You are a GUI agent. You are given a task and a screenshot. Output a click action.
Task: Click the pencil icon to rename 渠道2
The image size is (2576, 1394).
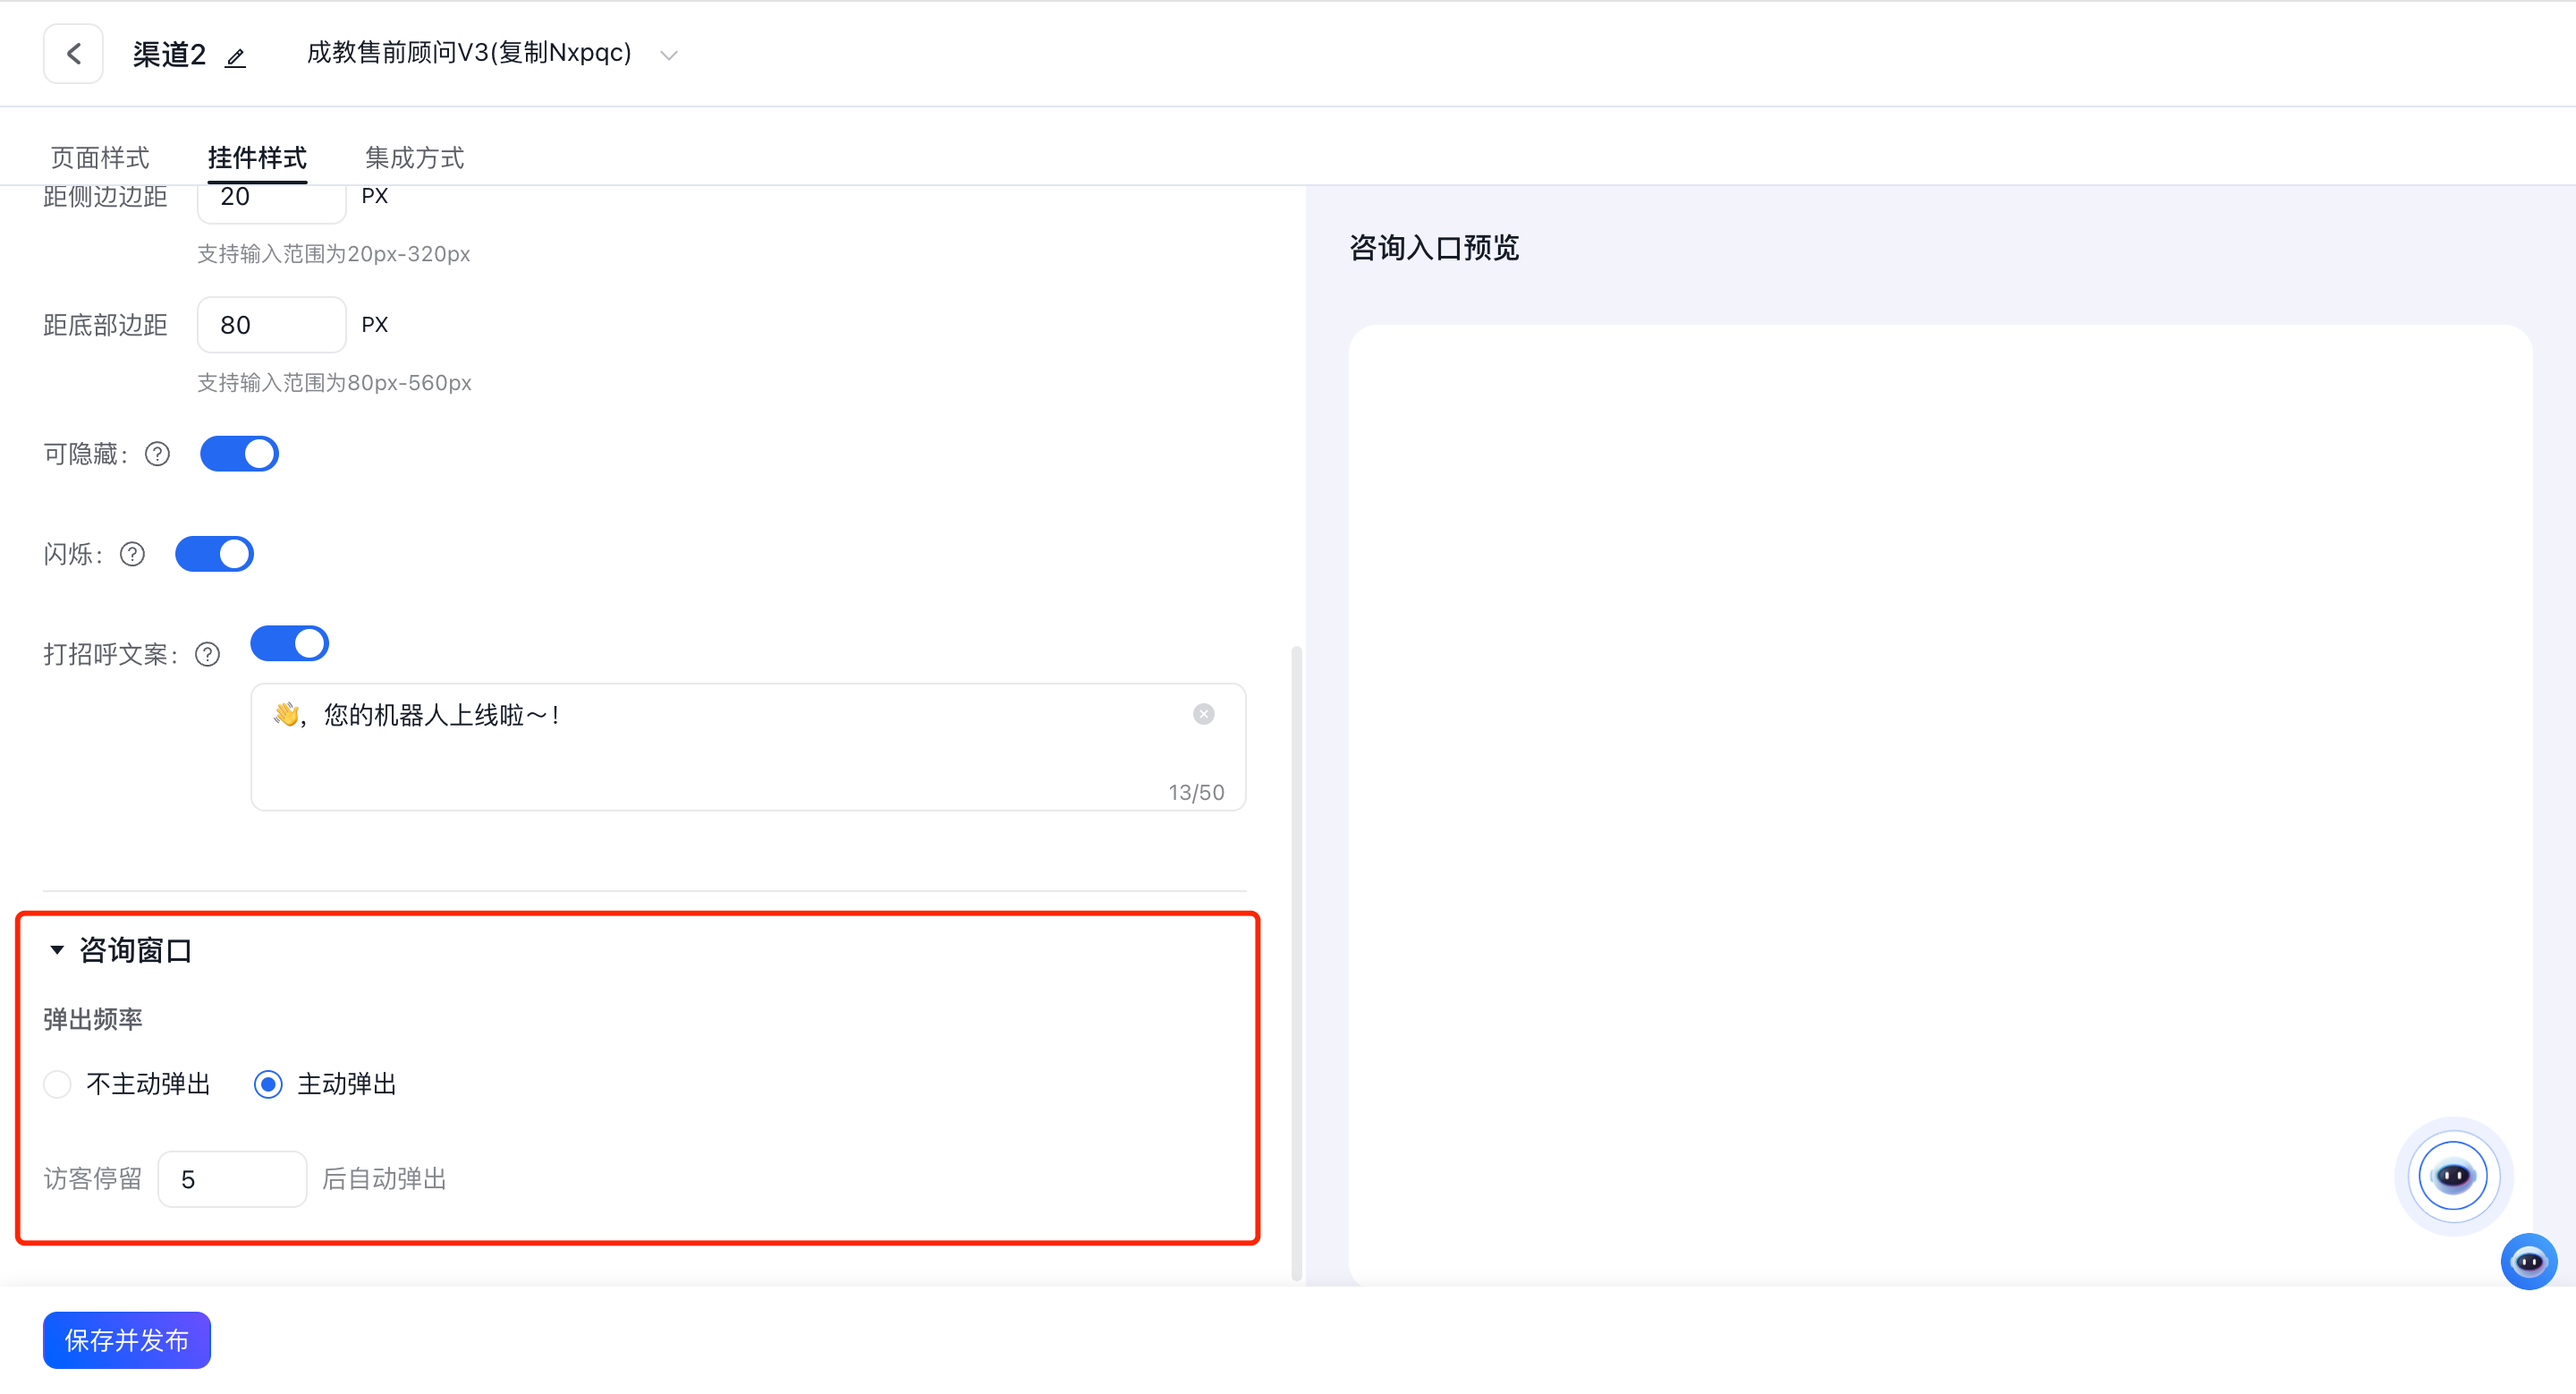coord(236,57)
